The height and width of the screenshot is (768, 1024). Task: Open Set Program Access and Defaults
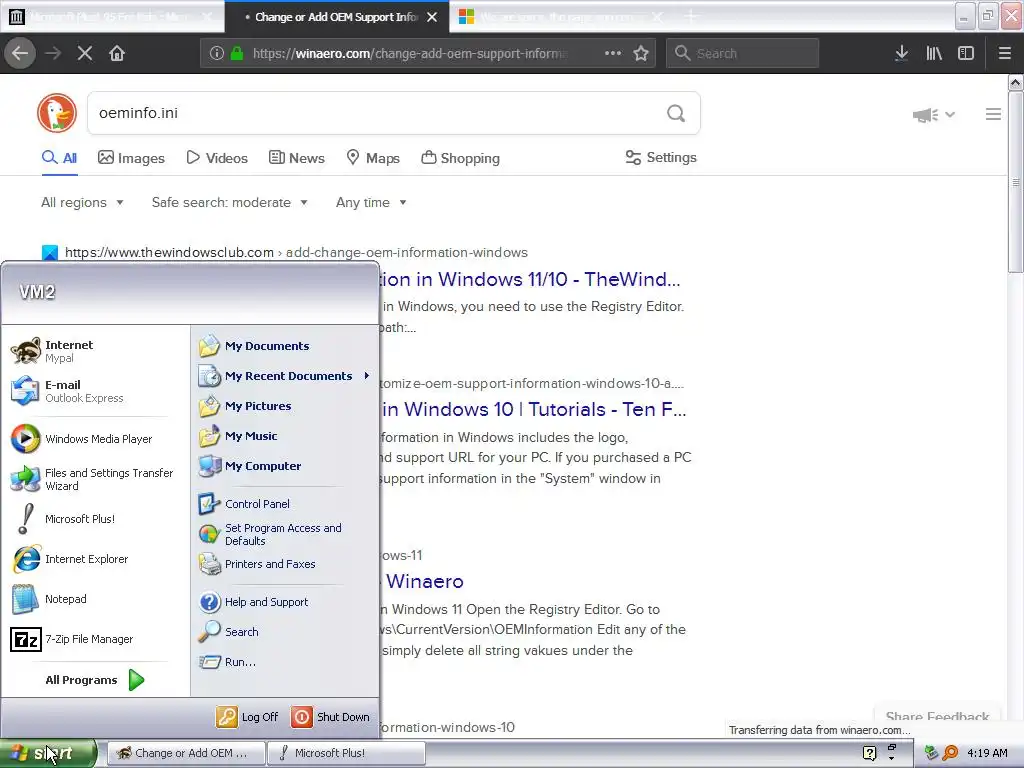[270, 534]
